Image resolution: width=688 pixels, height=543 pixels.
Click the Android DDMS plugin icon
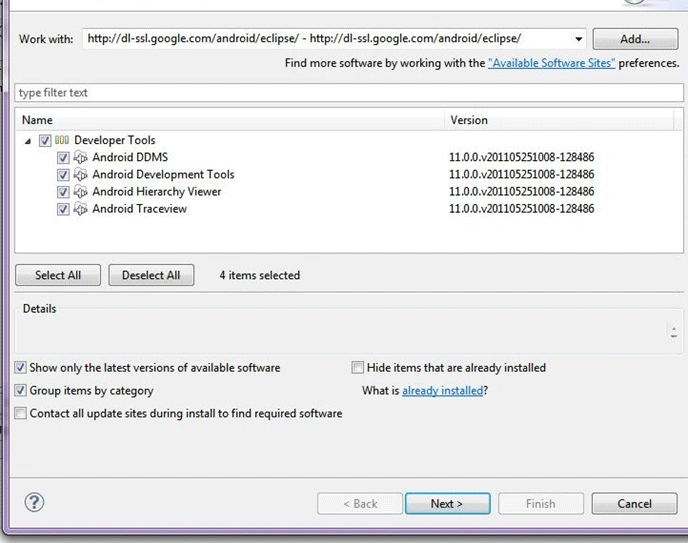click(80, 157)
